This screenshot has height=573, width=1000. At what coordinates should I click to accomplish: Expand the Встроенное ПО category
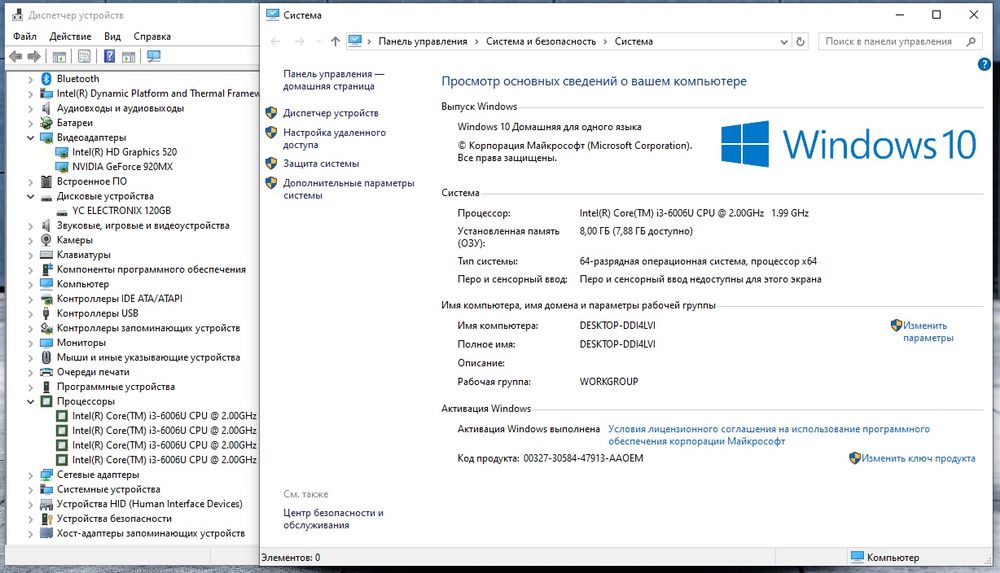click(x=30, y=181)
